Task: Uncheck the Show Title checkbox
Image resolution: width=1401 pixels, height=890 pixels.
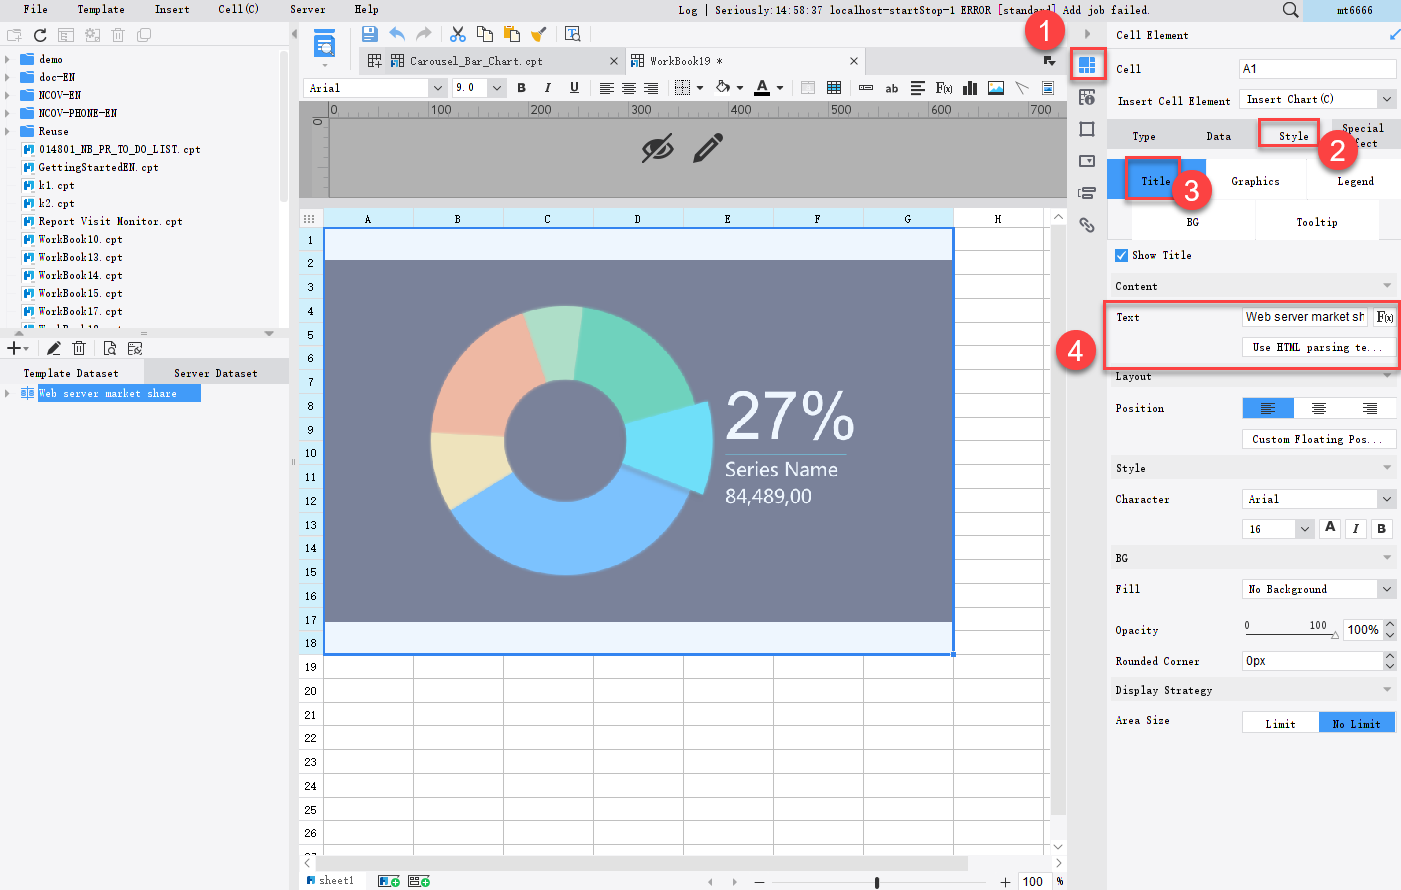Action: [x=1121, y=255]
